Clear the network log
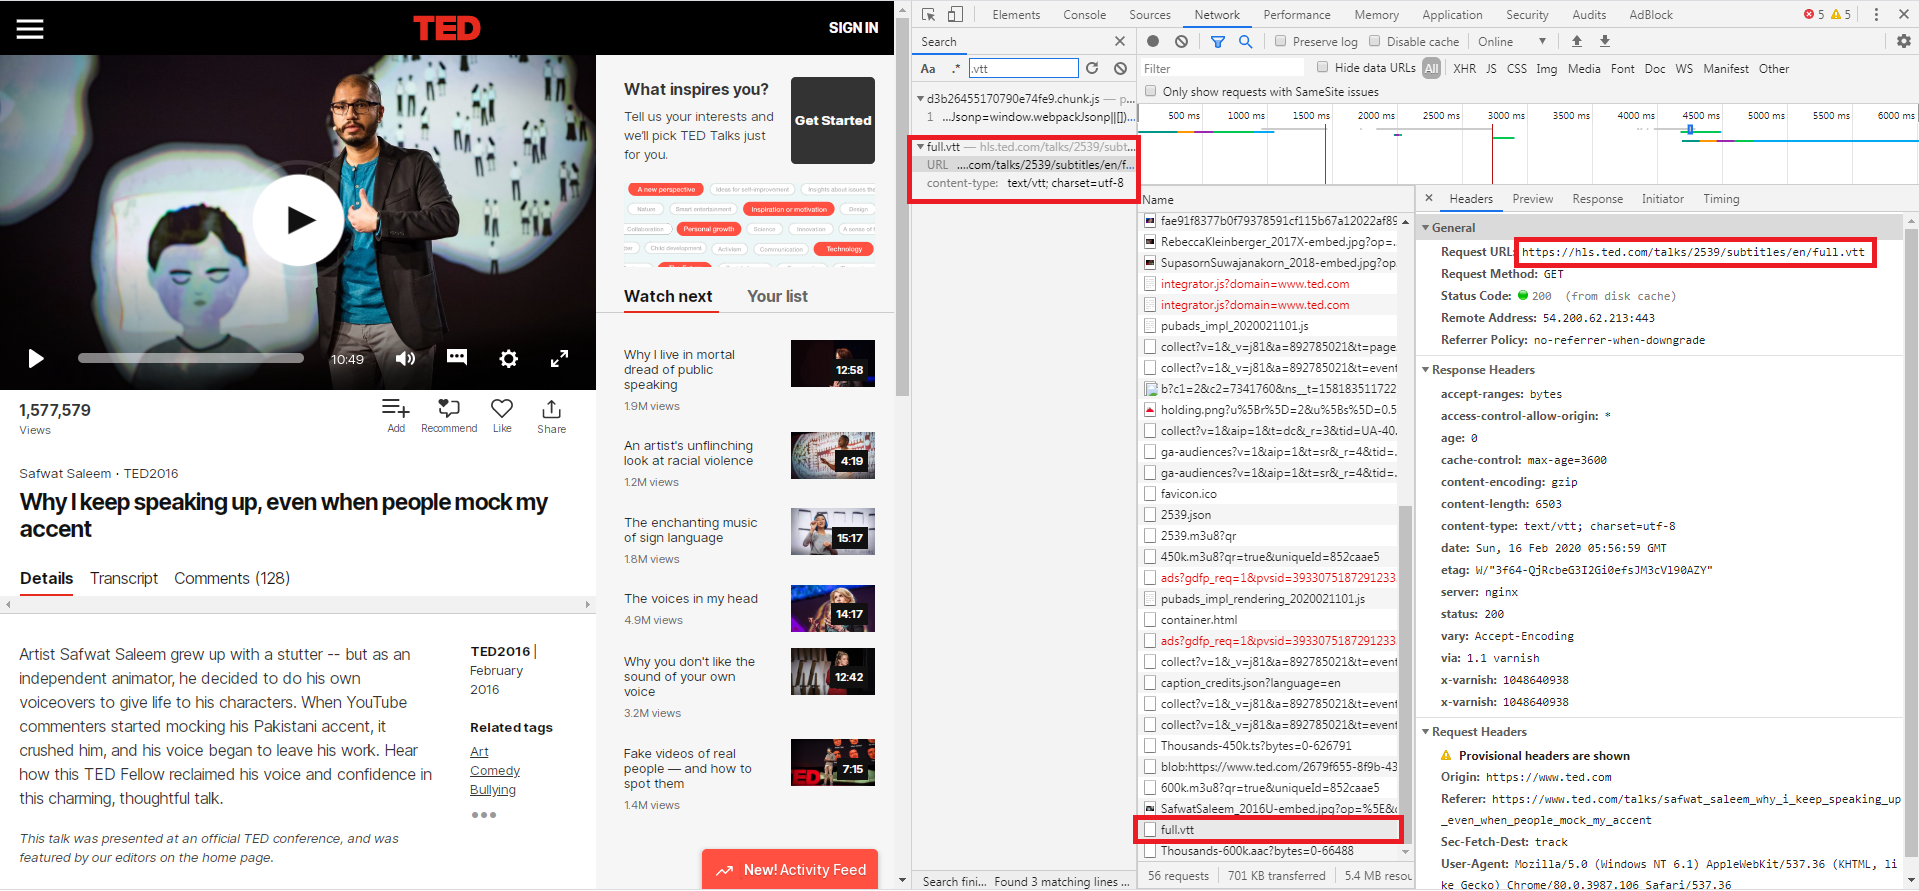Image resolution: width=1919 pixels, height=891 pixels. (x=1182, y=41)
